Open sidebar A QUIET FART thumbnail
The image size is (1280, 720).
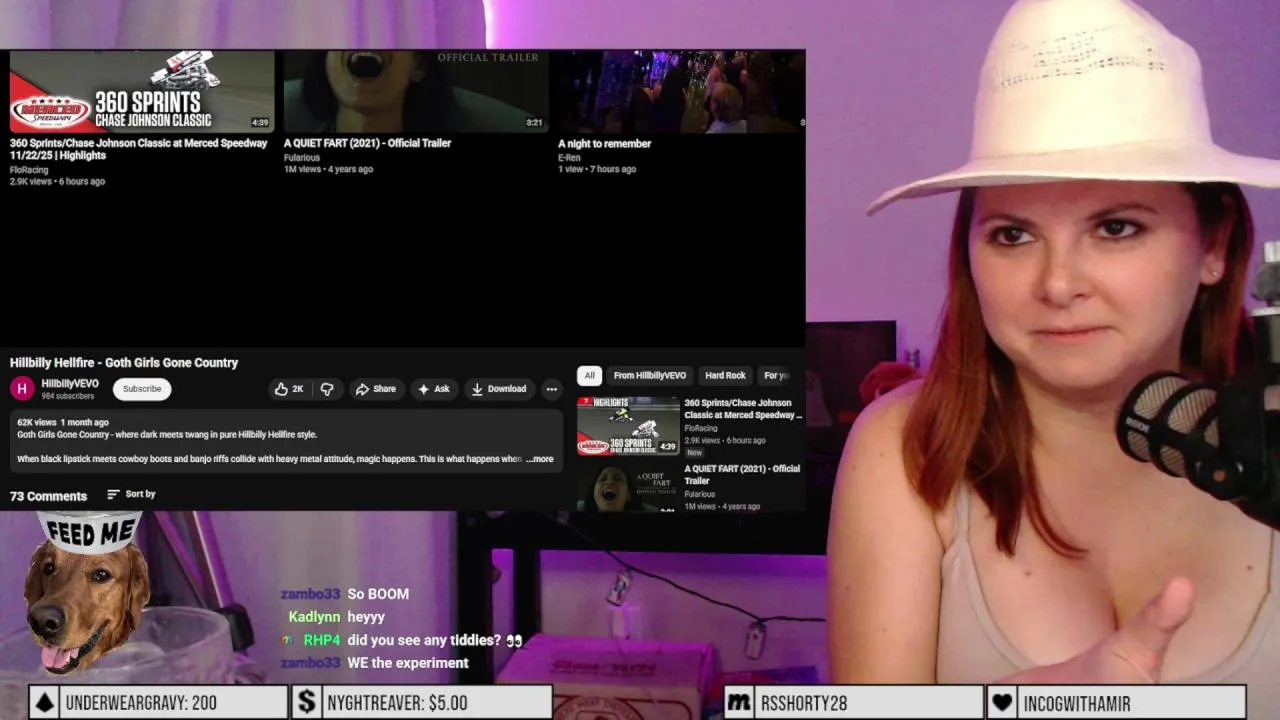click(628, 487)
